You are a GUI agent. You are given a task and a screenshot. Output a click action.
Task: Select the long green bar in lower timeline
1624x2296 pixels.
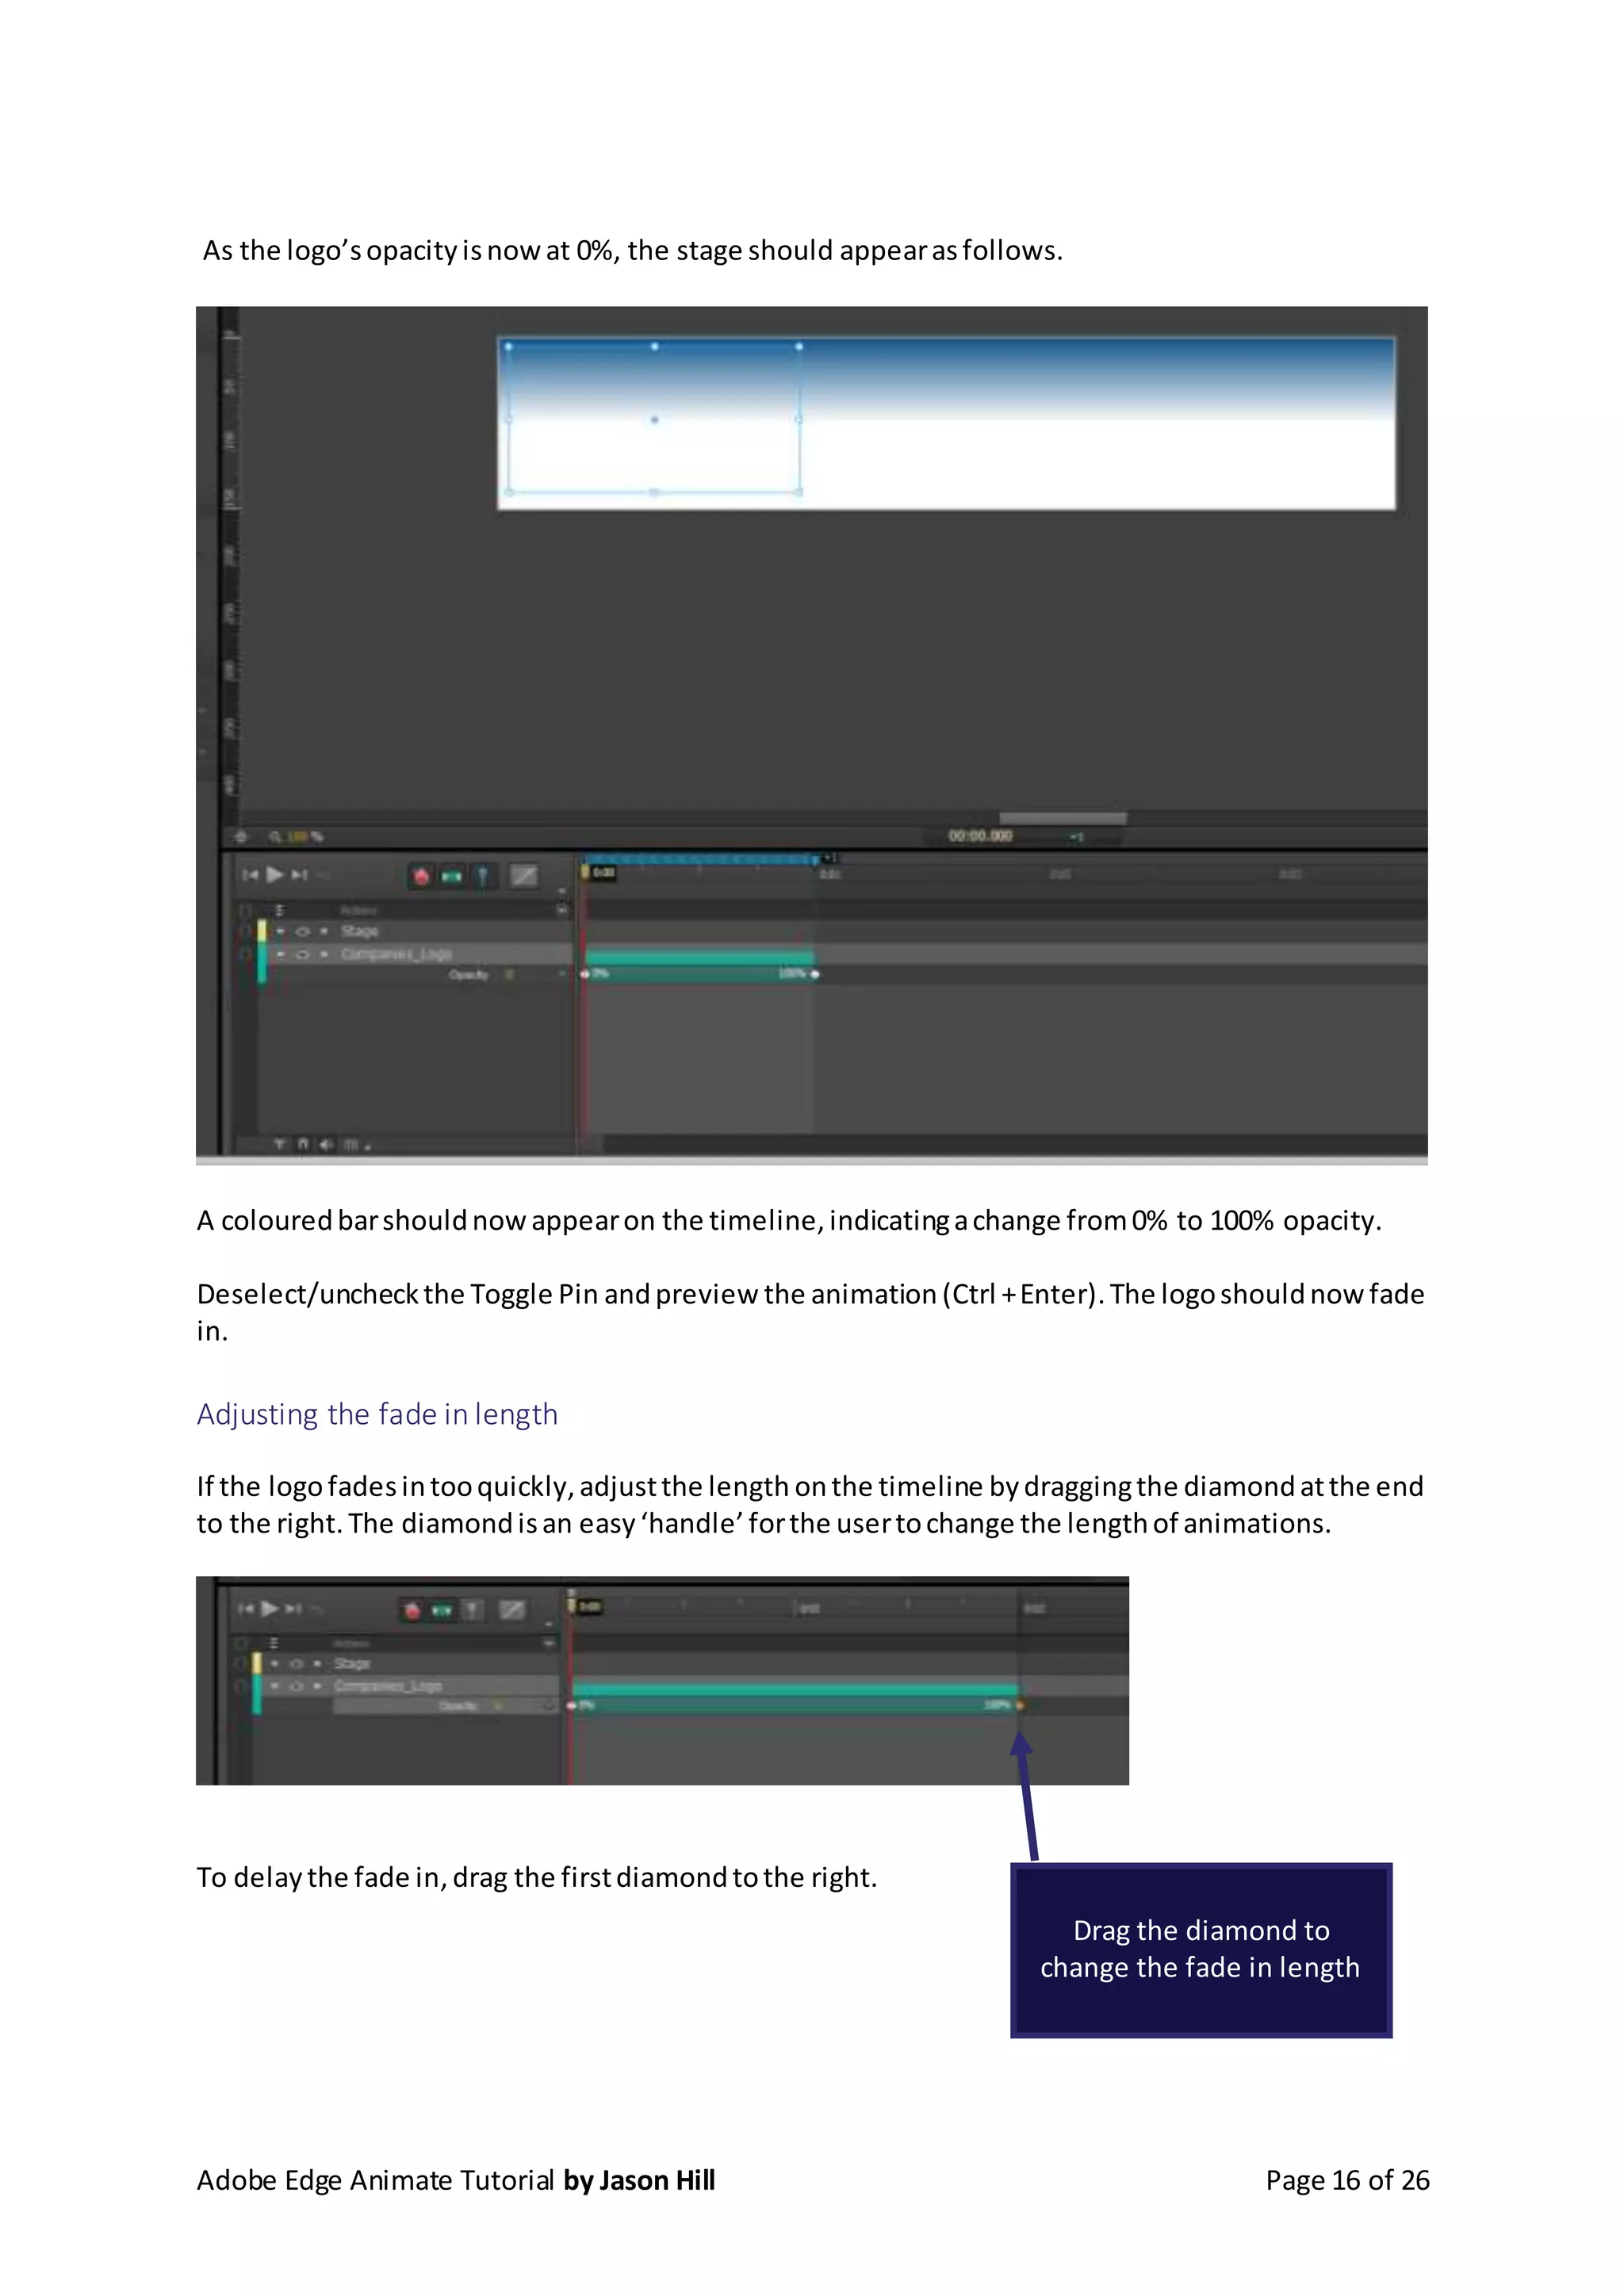795,1690
